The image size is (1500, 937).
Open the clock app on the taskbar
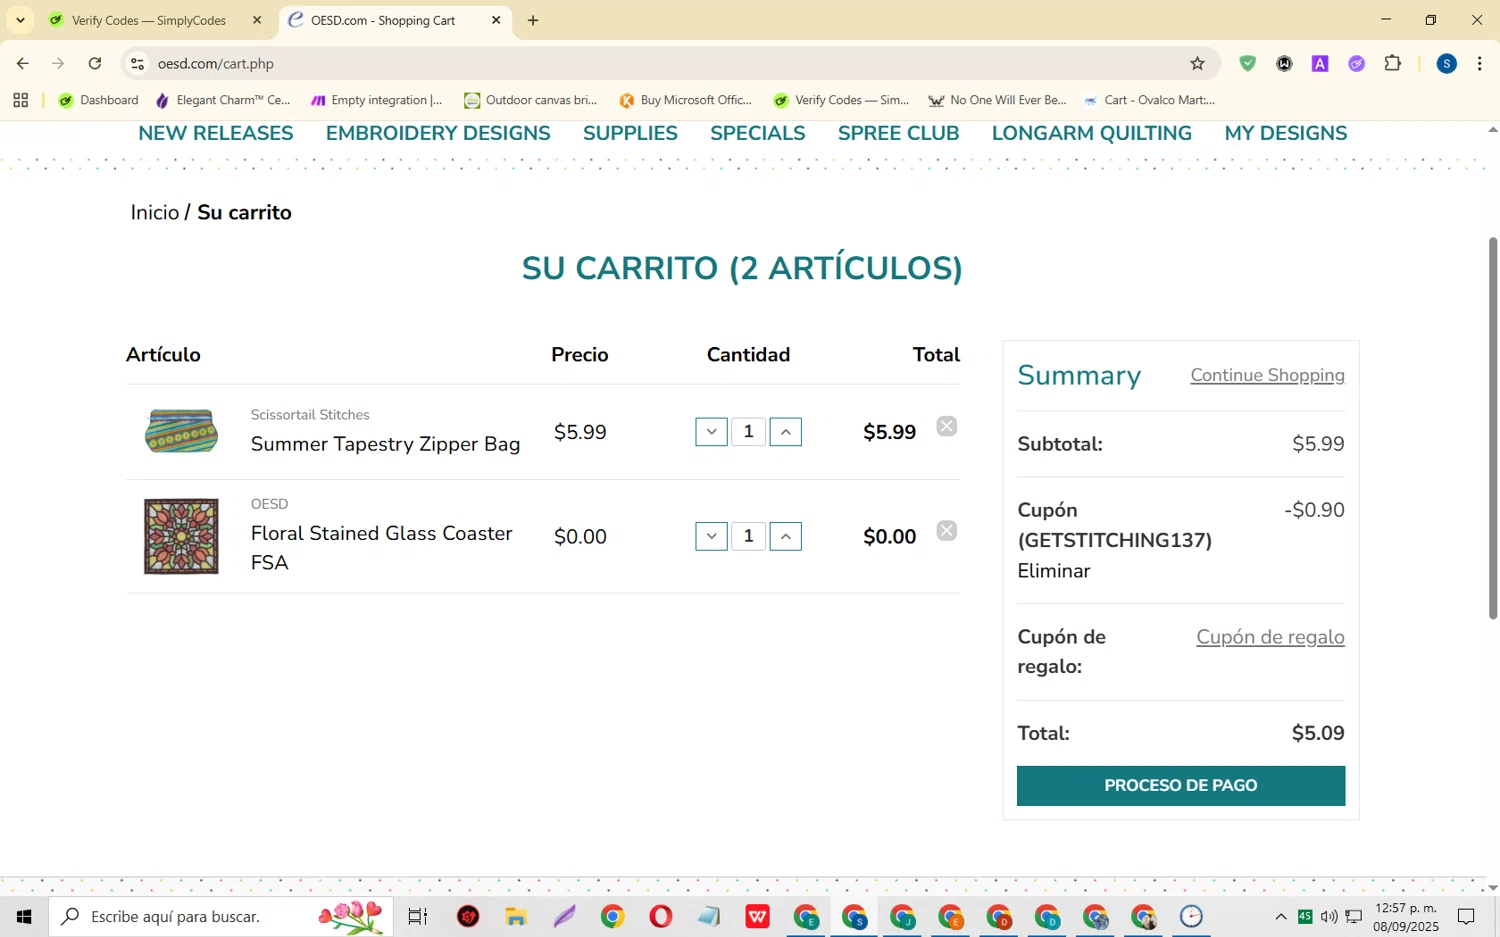tap(1191, 916)
